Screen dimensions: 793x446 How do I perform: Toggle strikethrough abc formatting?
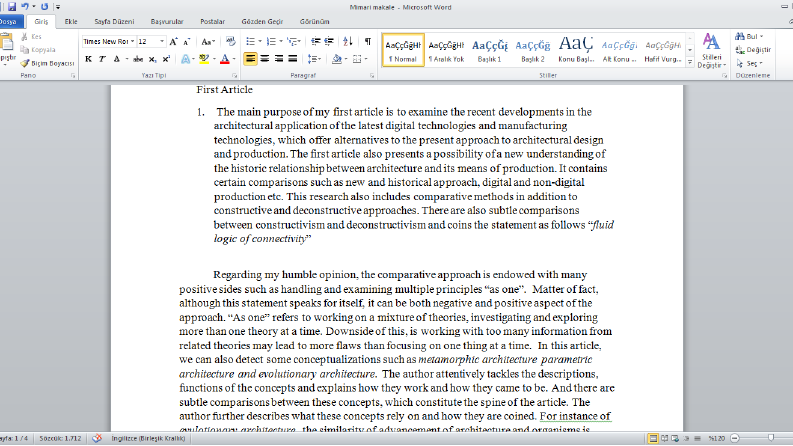138,59
